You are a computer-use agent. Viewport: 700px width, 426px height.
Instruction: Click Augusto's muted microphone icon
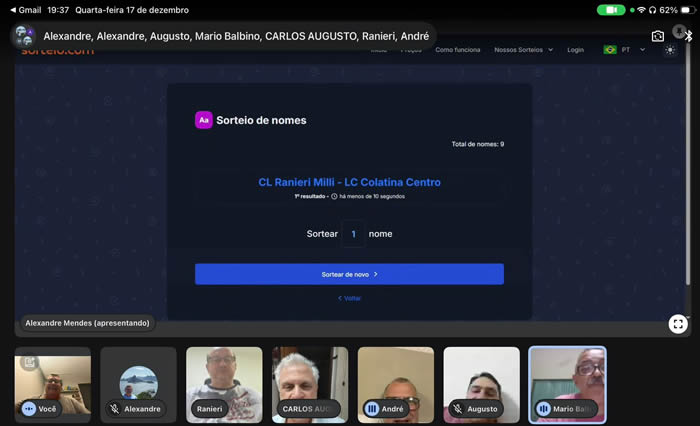[x=458, y=409]
